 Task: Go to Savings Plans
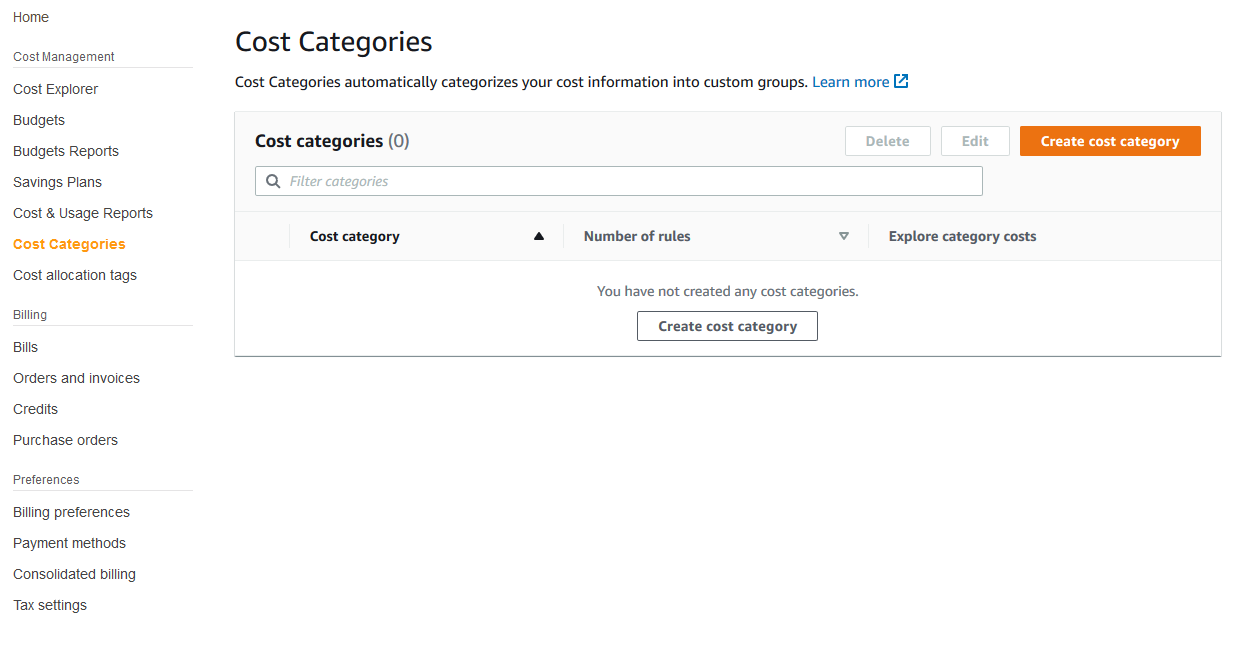pyautogui.click(x=57, y=182)
